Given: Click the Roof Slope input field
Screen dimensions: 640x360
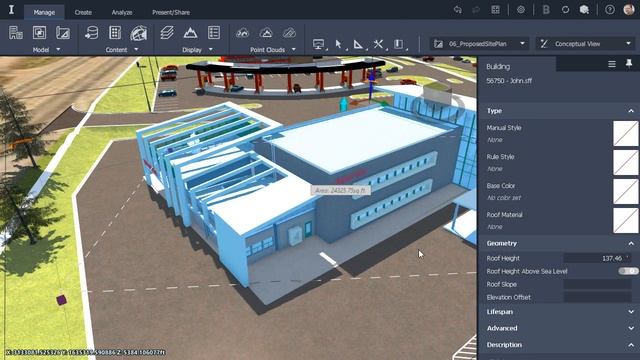Looking at the screenshot, I should 598,284.
